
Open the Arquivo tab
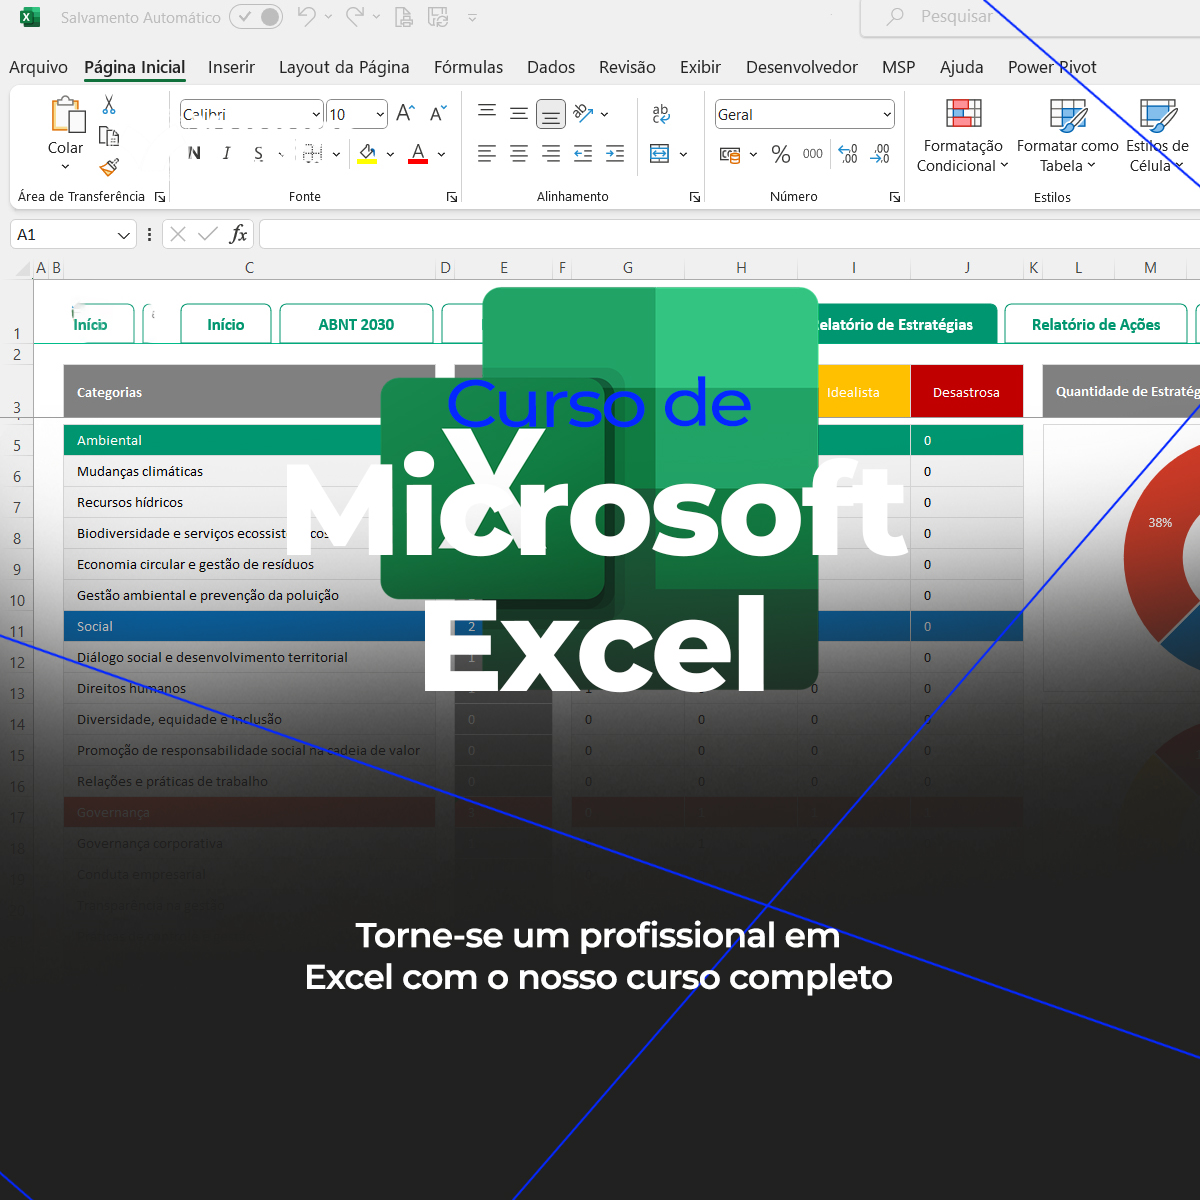click(38, 67)
